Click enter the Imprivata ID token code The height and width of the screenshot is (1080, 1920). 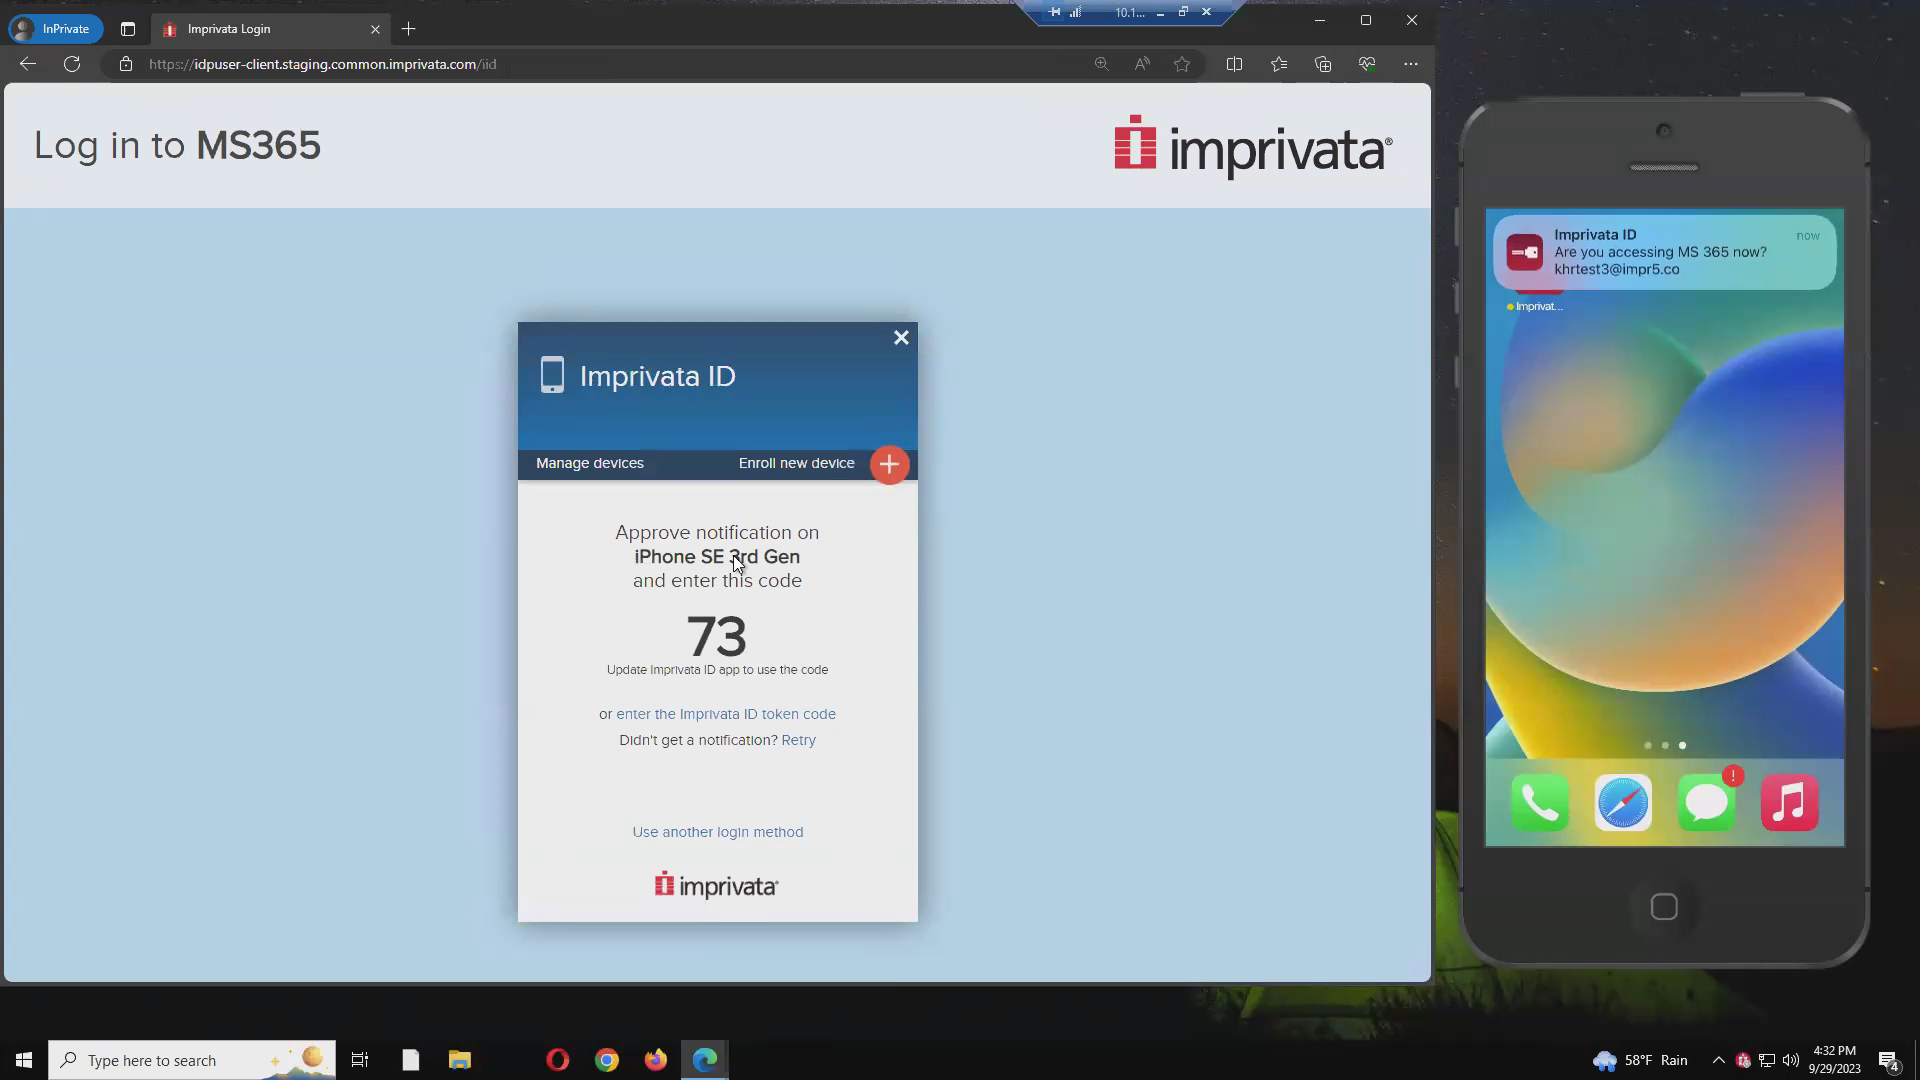725,713
